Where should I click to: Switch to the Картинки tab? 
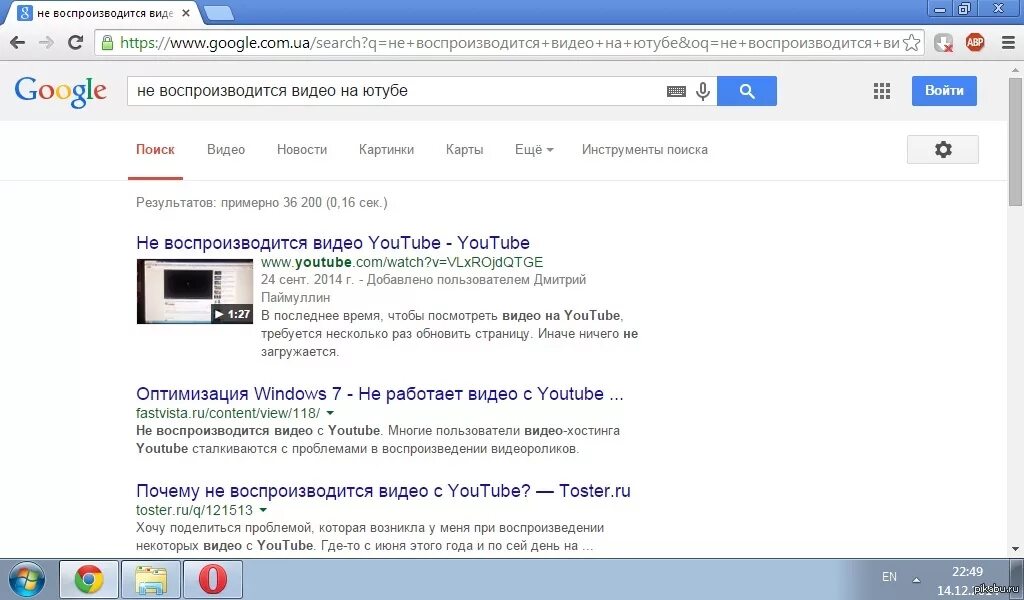(x=386, y=150)
